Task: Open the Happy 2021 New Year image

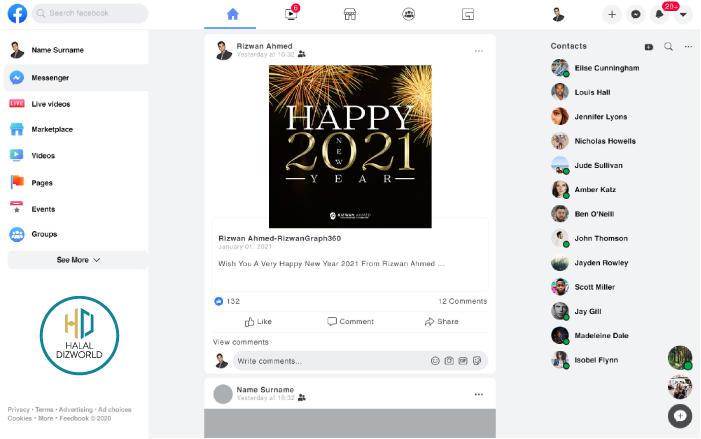Action: tap(350, 146)
